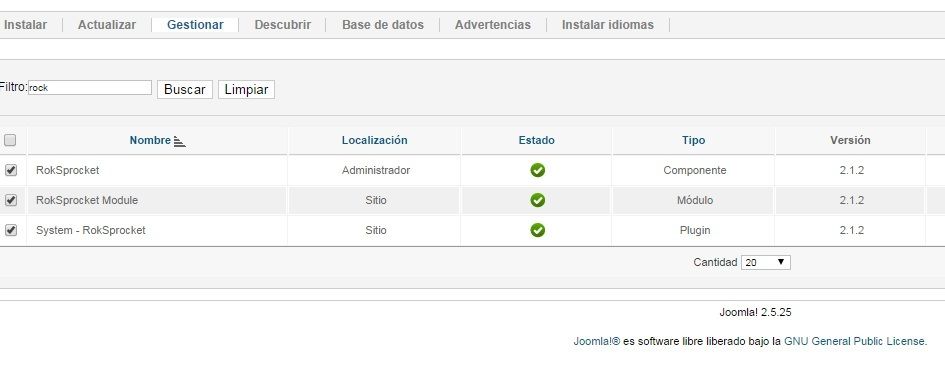
Task: Click the Módulo type cell
Action: pos(695,200)
